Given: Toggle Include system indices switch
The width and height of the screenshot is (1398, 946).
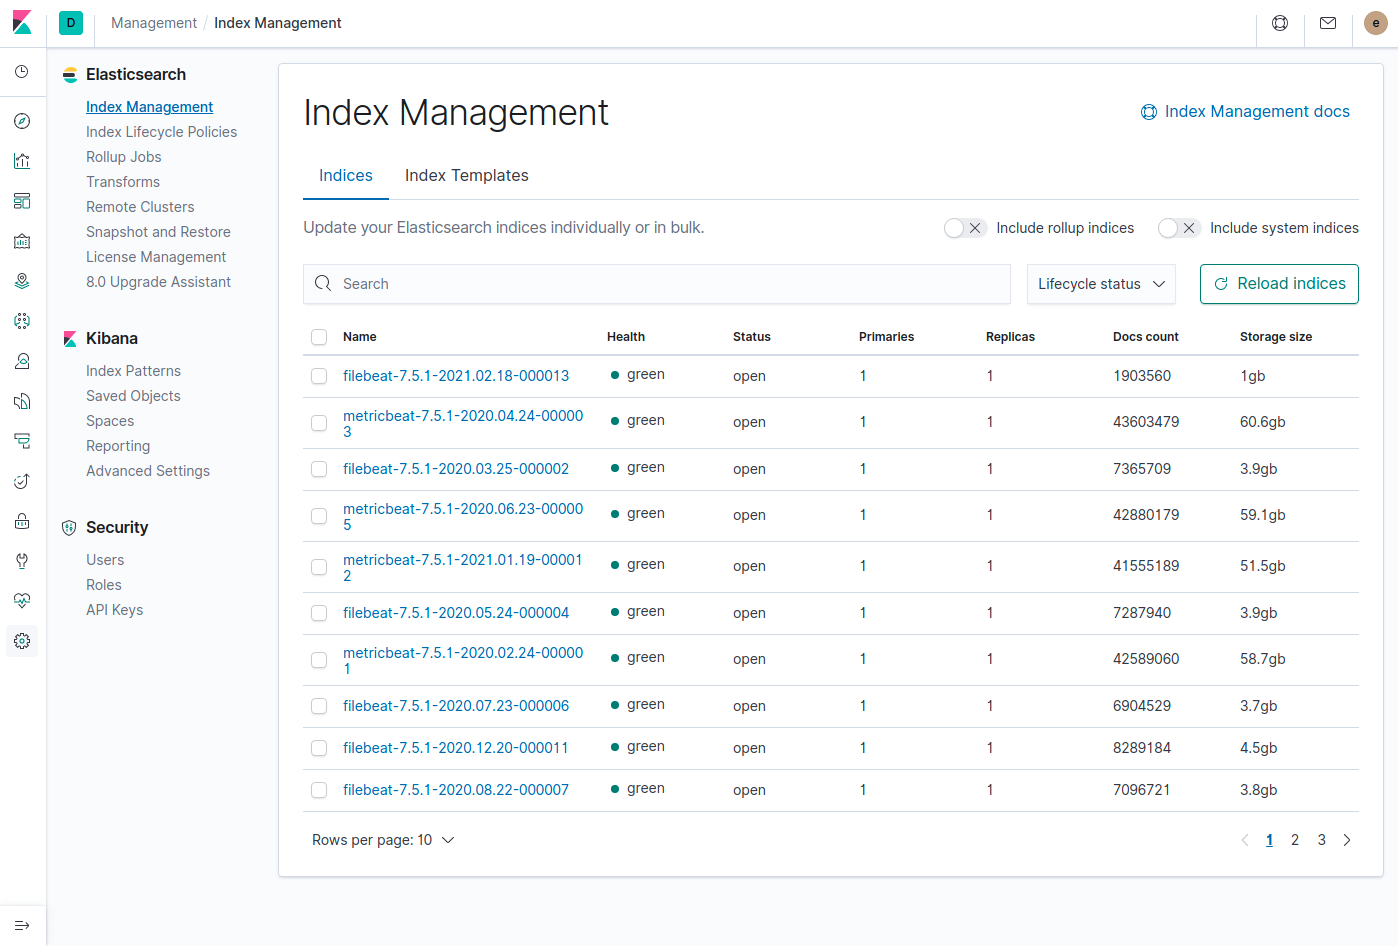Looking at the screenshot, I should [1179, 228].
